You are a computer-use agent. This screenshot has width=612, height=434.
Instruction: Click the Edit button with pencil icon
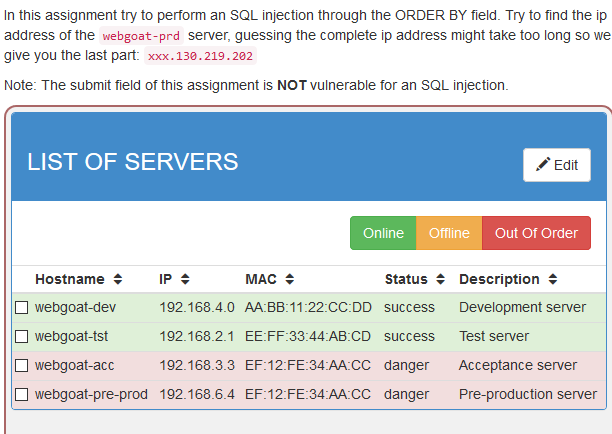(557, 165)
